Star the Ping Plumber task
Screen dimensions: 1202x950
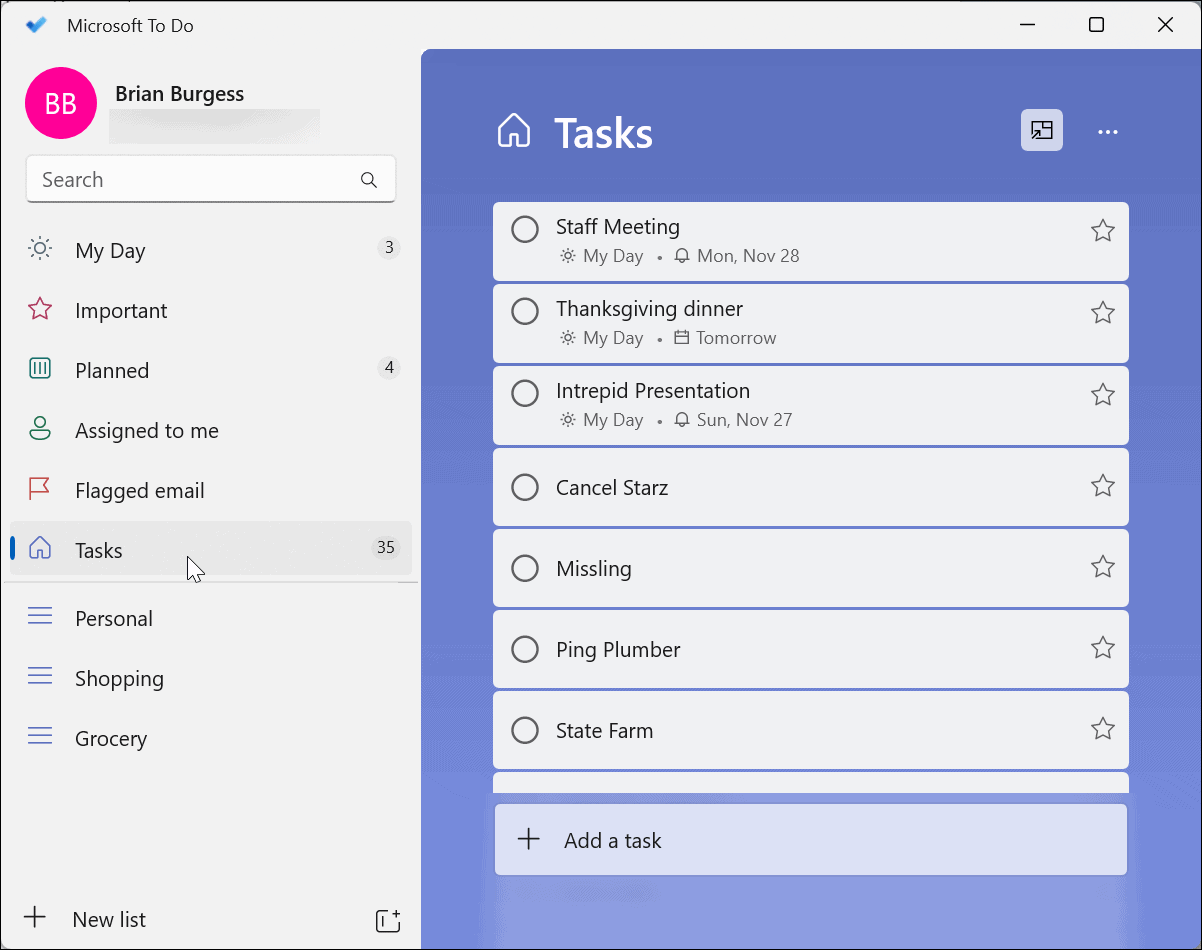[x=1102, y=649]
